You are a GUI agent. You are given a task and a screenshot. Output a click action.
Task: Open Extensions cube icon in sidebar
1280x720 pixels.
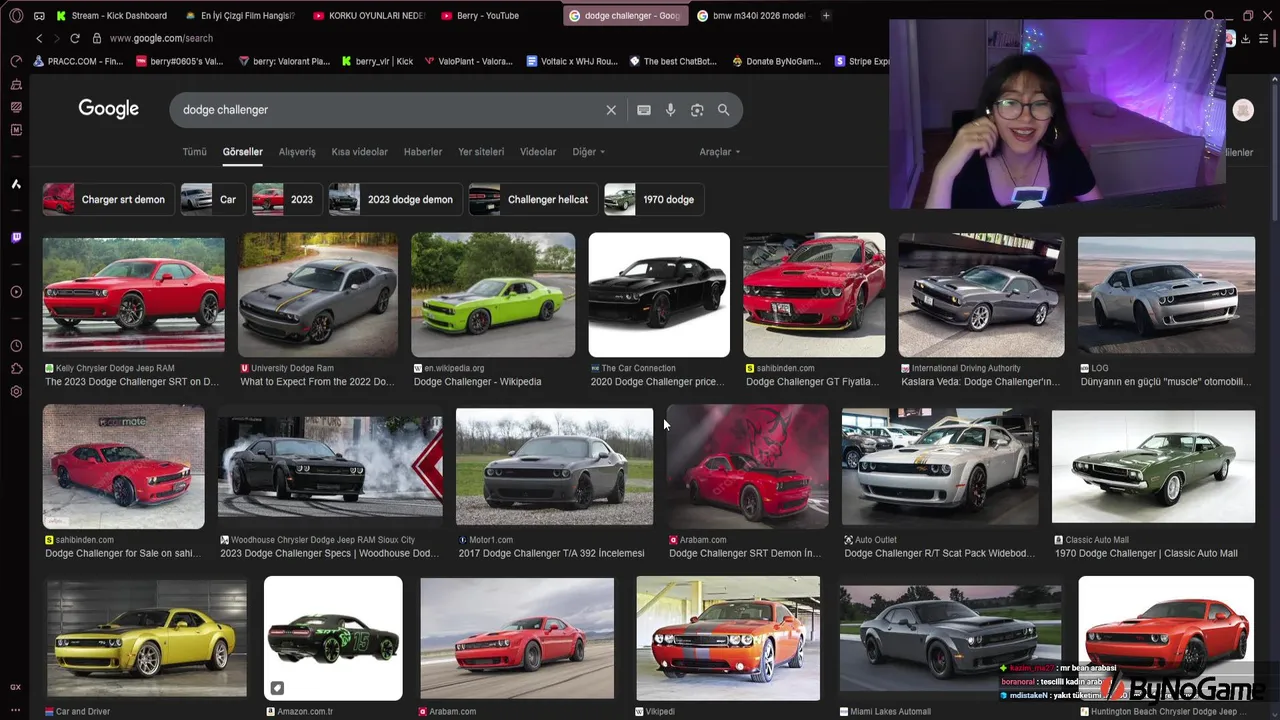pos(16,369)
